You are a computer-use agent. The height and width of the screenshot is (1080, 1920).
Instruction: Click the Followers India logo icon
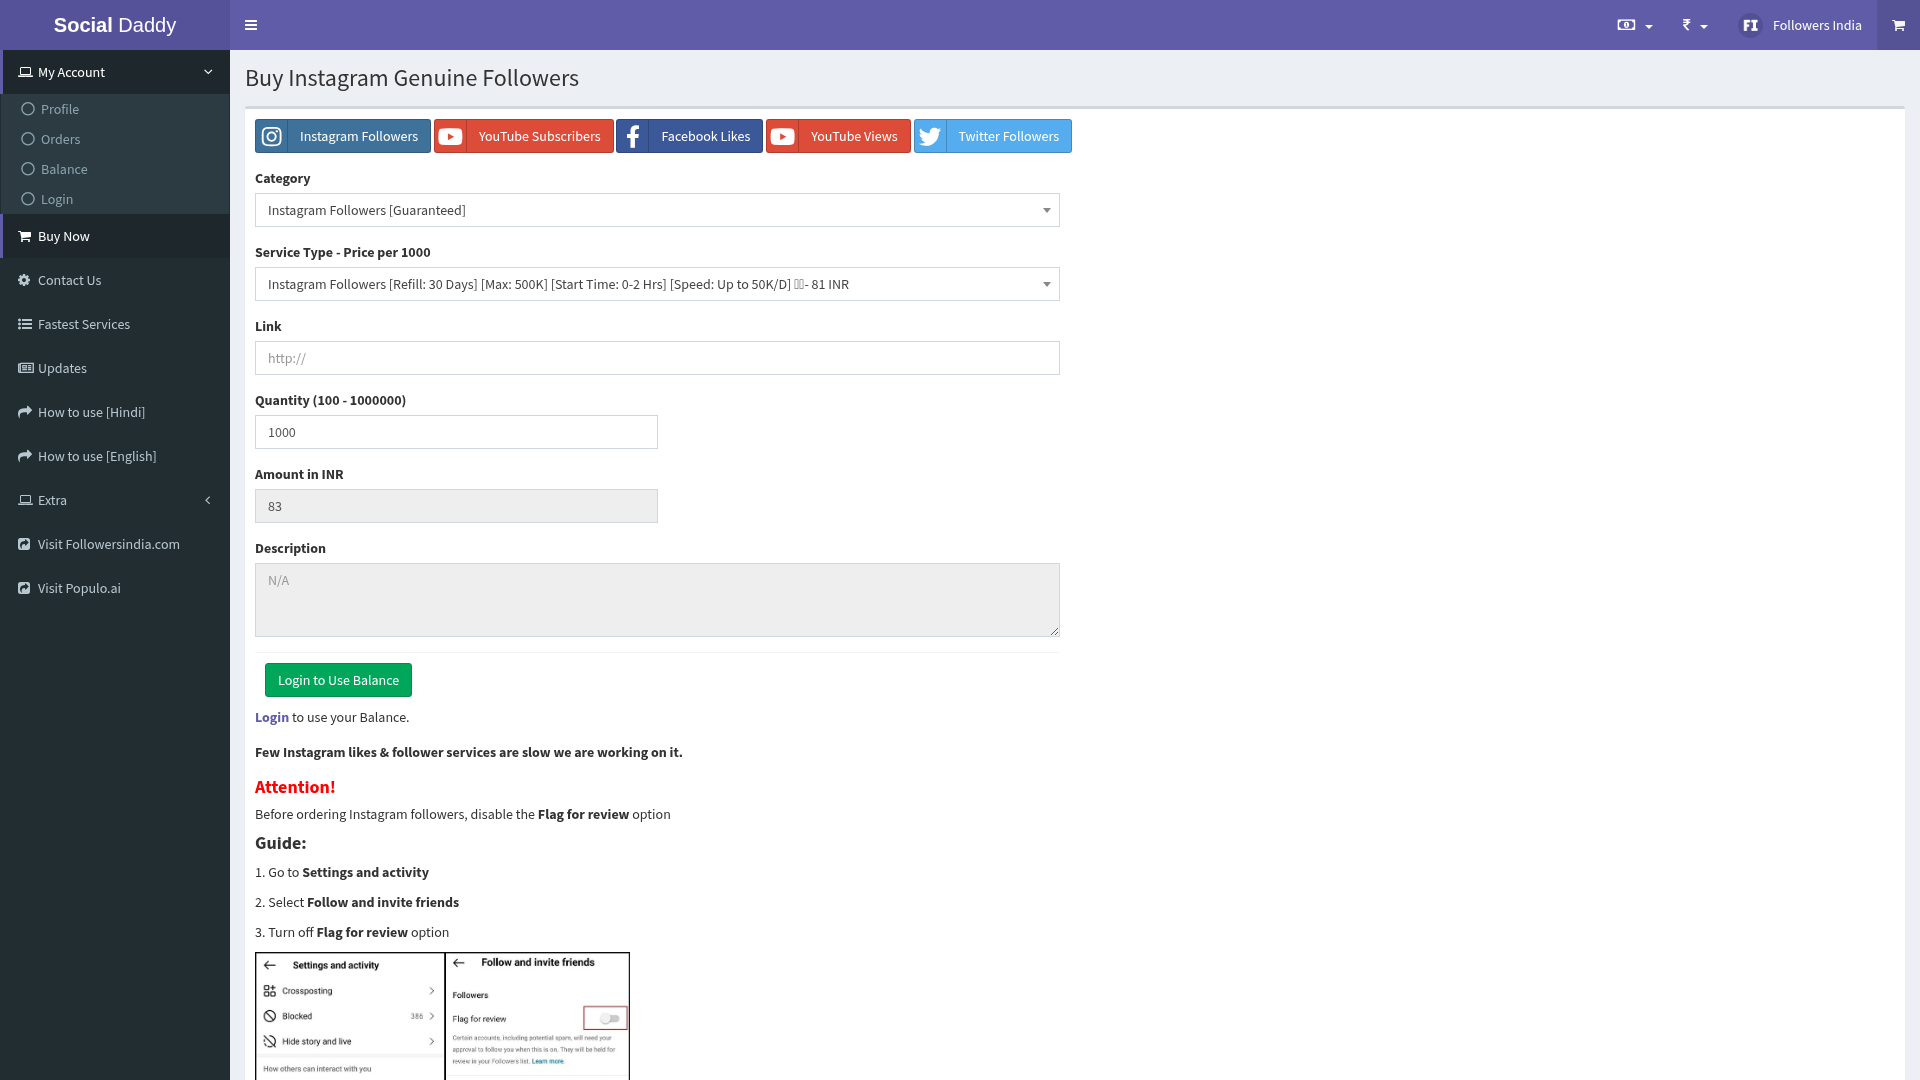point(1750,25)
